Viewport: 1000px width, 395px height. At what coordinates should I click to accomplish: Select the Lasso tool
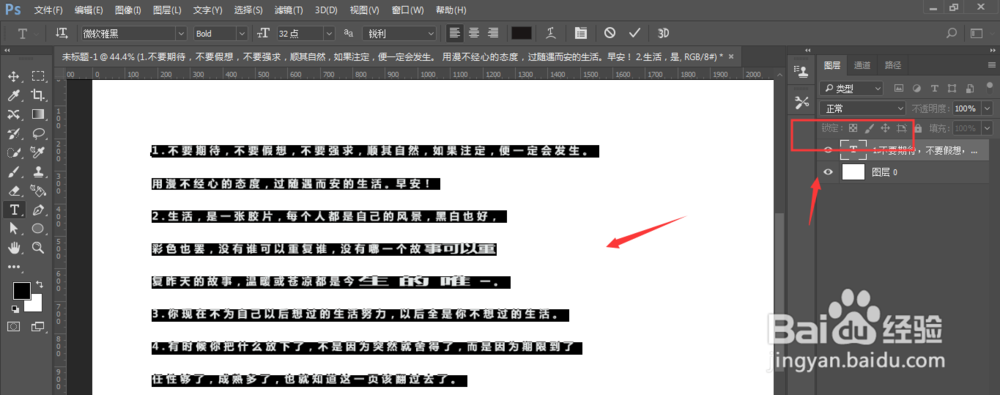point(38,134)
